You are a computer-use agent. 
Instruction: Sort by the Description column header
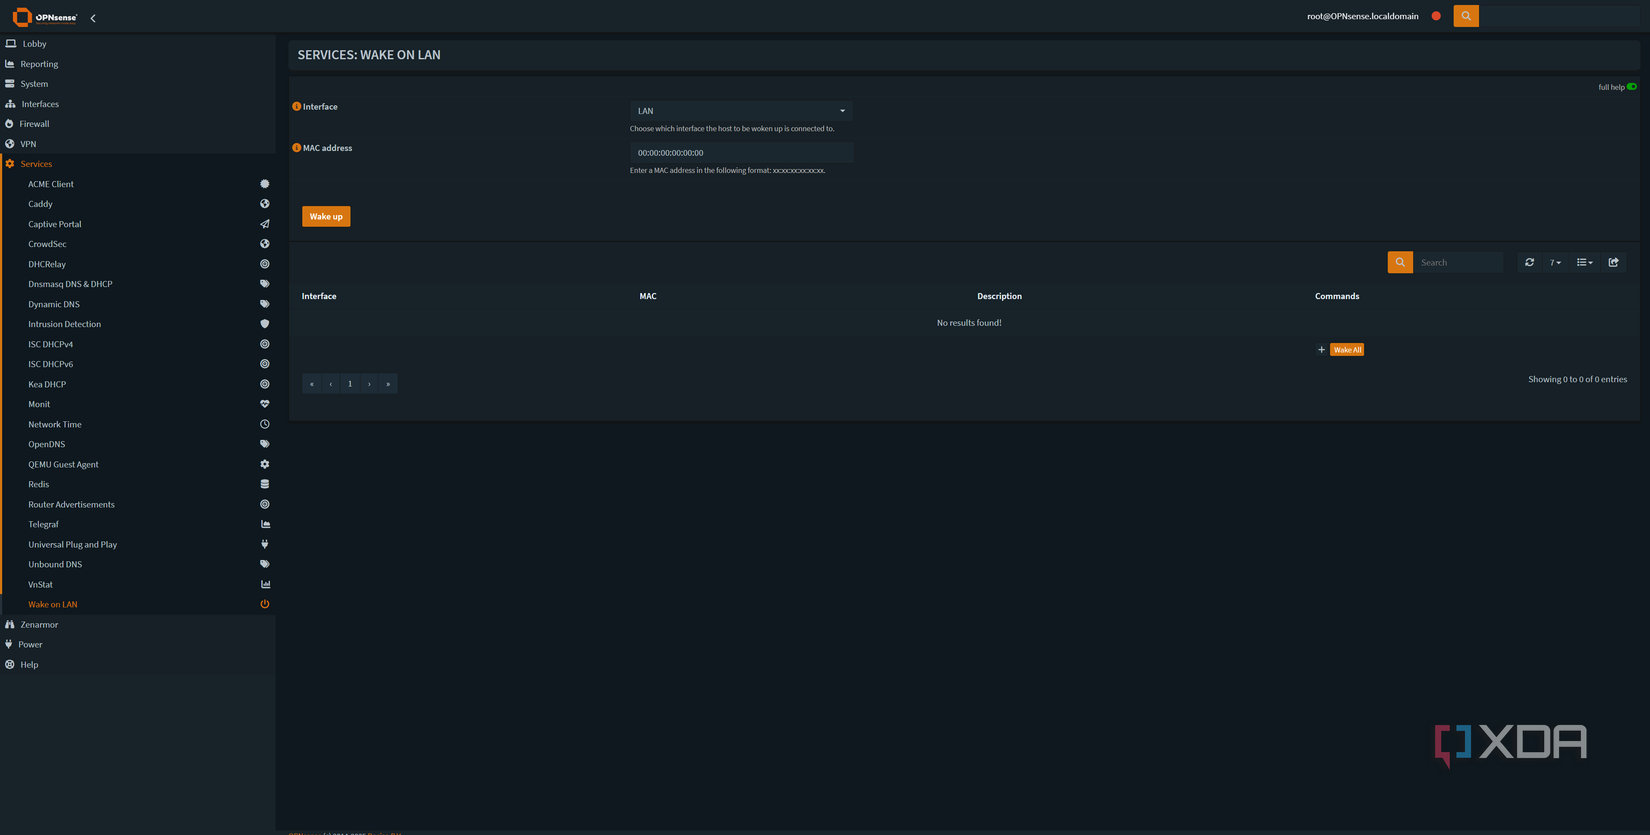point(999,296)
